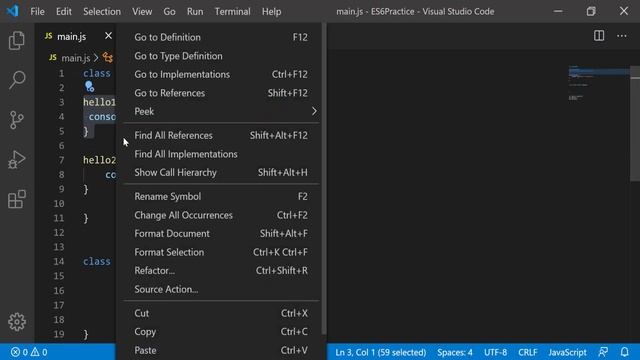Open the Manage gear icon
Screen dimensions: 640x360
17,322
